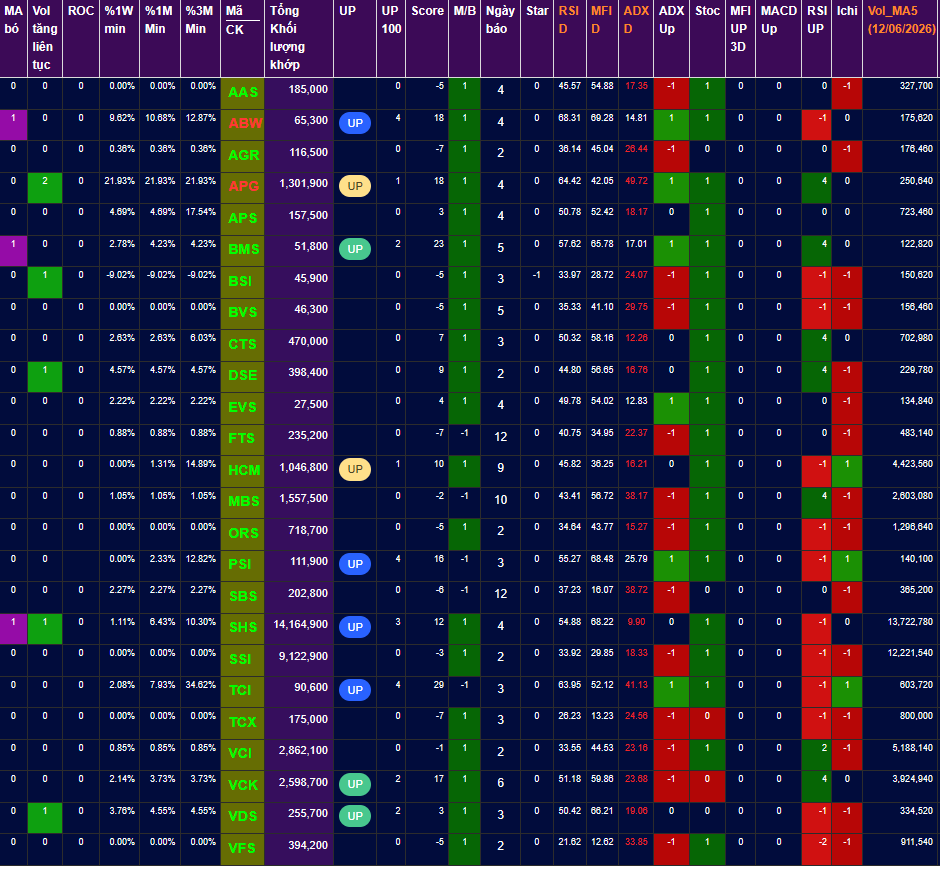The height and width of the screenshot is (870, 940).
Task: Select the ORS ticker symbol
Action: 243,533
